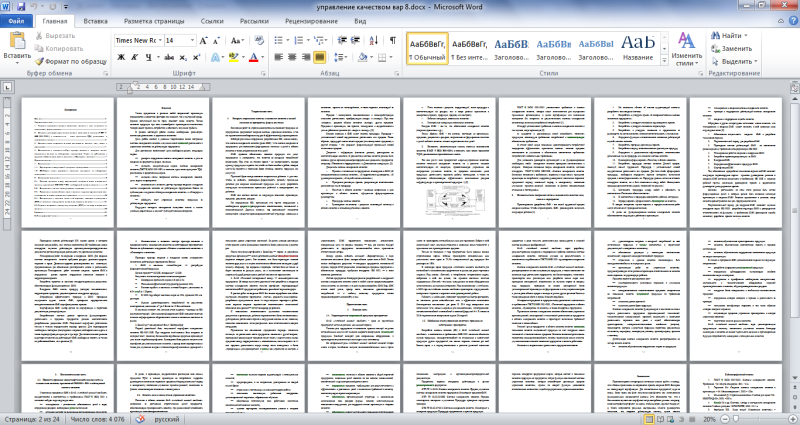
Task: Toggle show paragraph marks (¶)
Action: click(x=392, y=40)
